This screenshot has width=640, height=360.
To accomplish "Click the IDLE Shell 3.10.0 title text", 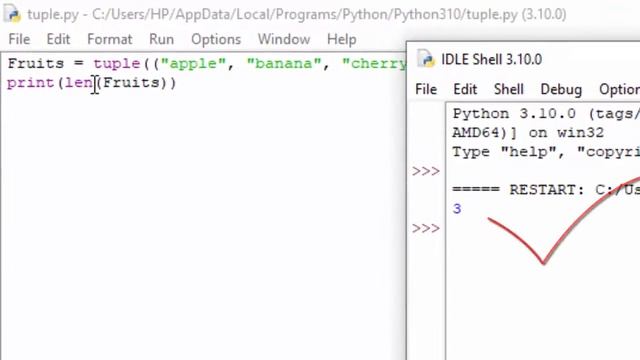I will point(491,59).
